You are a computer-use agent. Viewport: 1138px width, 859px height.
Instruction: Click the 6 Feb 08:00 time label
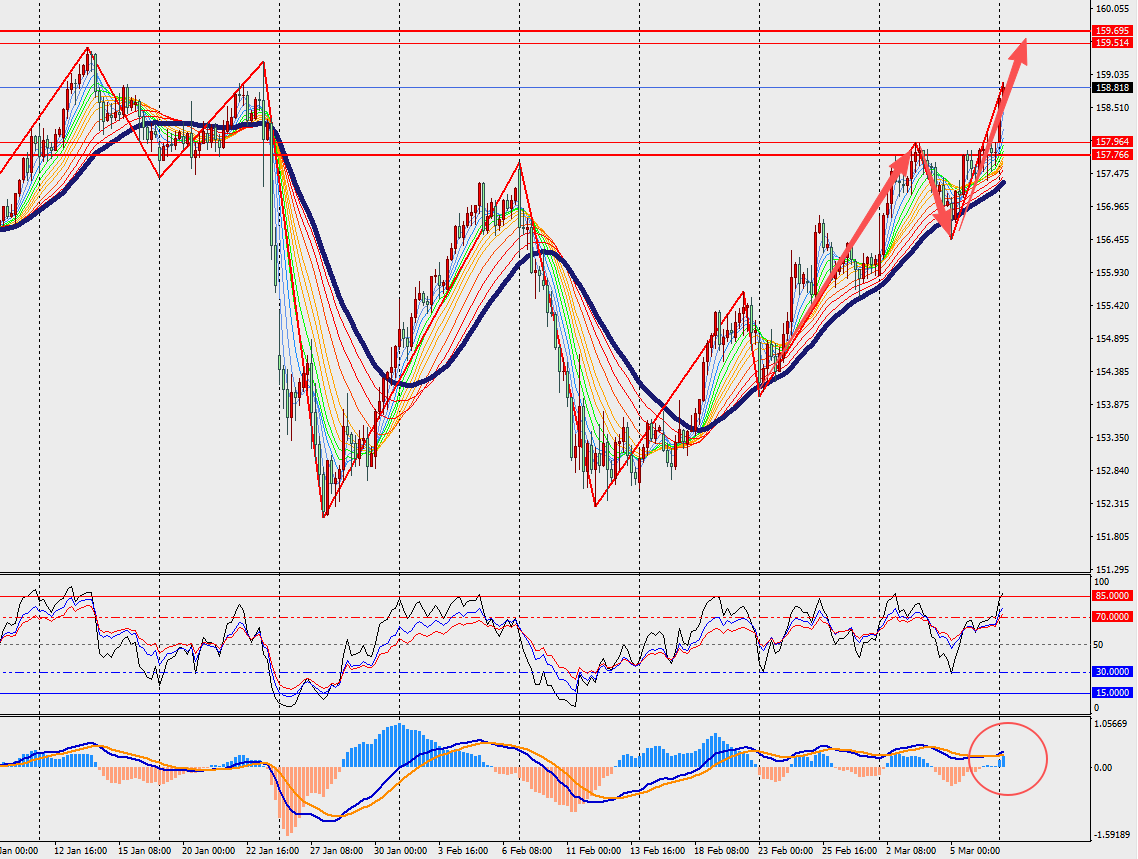(x=526, y=850)
